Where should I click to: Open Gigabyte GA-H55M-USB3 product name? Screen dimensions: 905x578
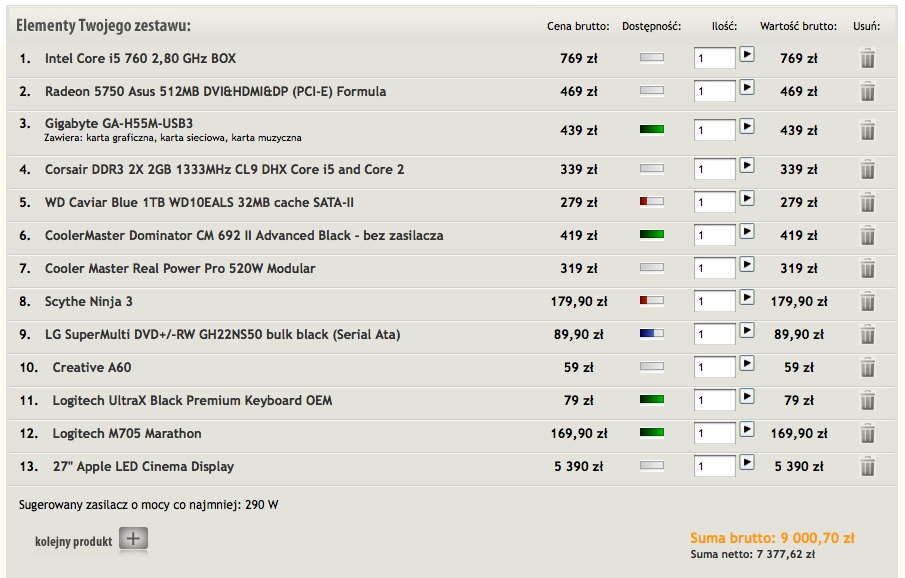pos(119,124)
